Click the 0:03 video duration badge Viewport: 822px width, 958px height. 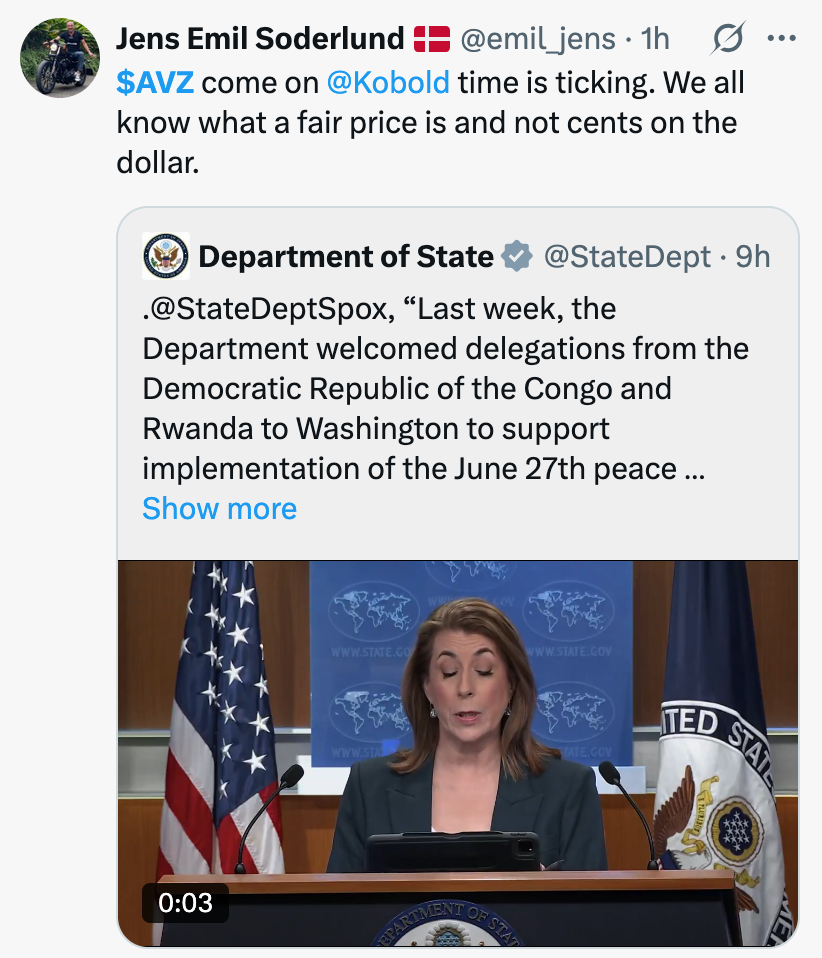185,902
